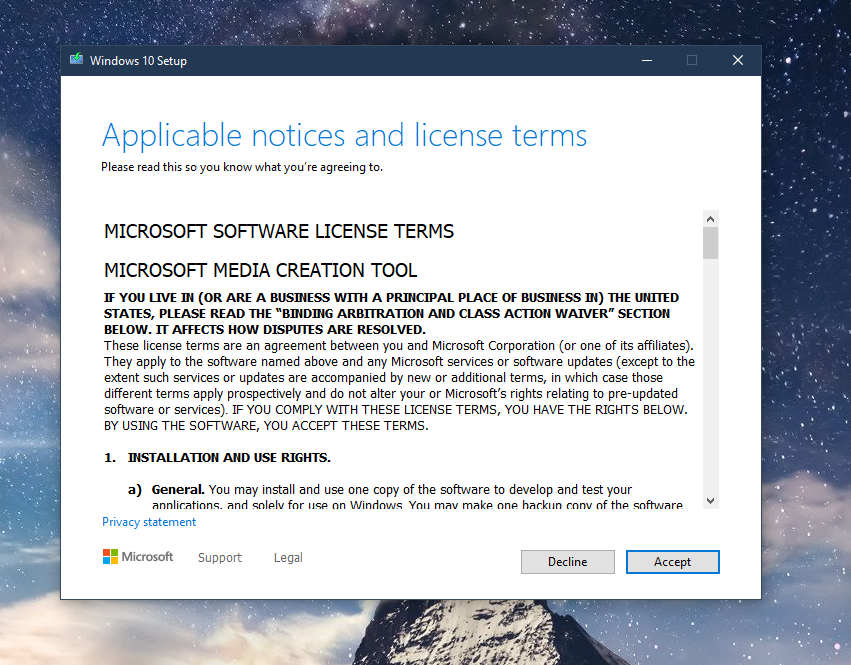Click "1. INSTALLATION AND USE RIGHTS." section title
Viewport: 851px width, 665px height.
(x=217, y=458)
